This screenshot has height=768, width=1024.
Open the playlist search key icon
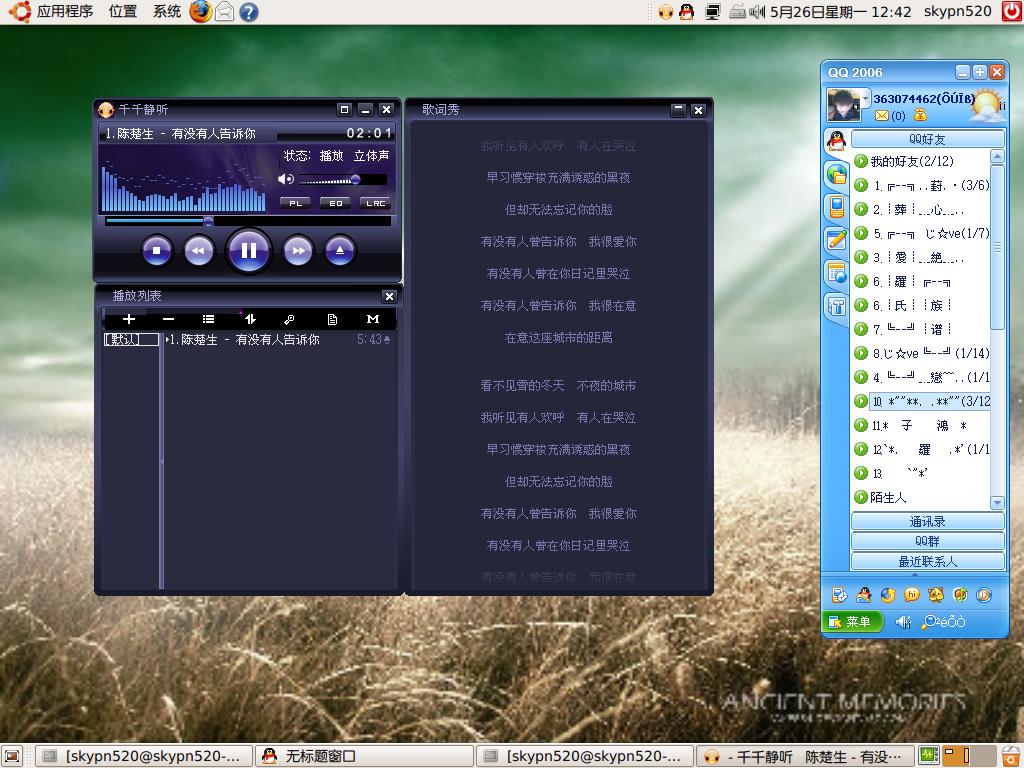289,319
